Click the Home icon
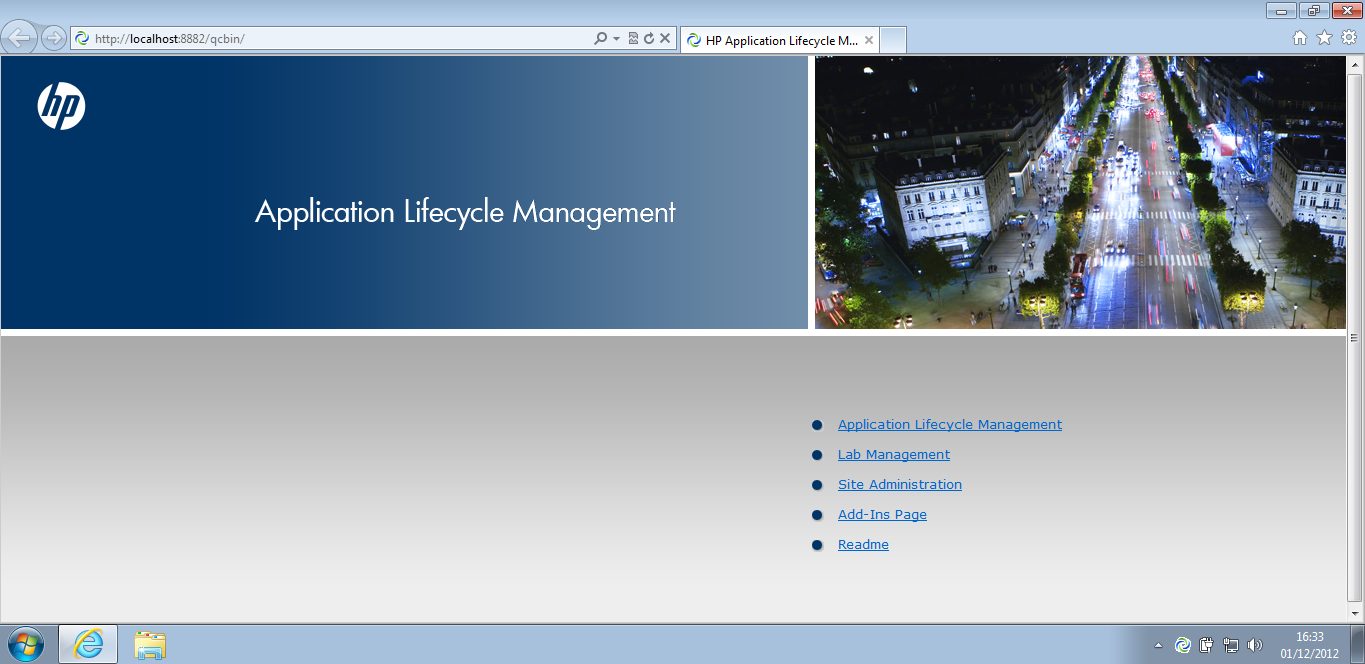Screen dimensions: 1365x664 click(1298, 38)
